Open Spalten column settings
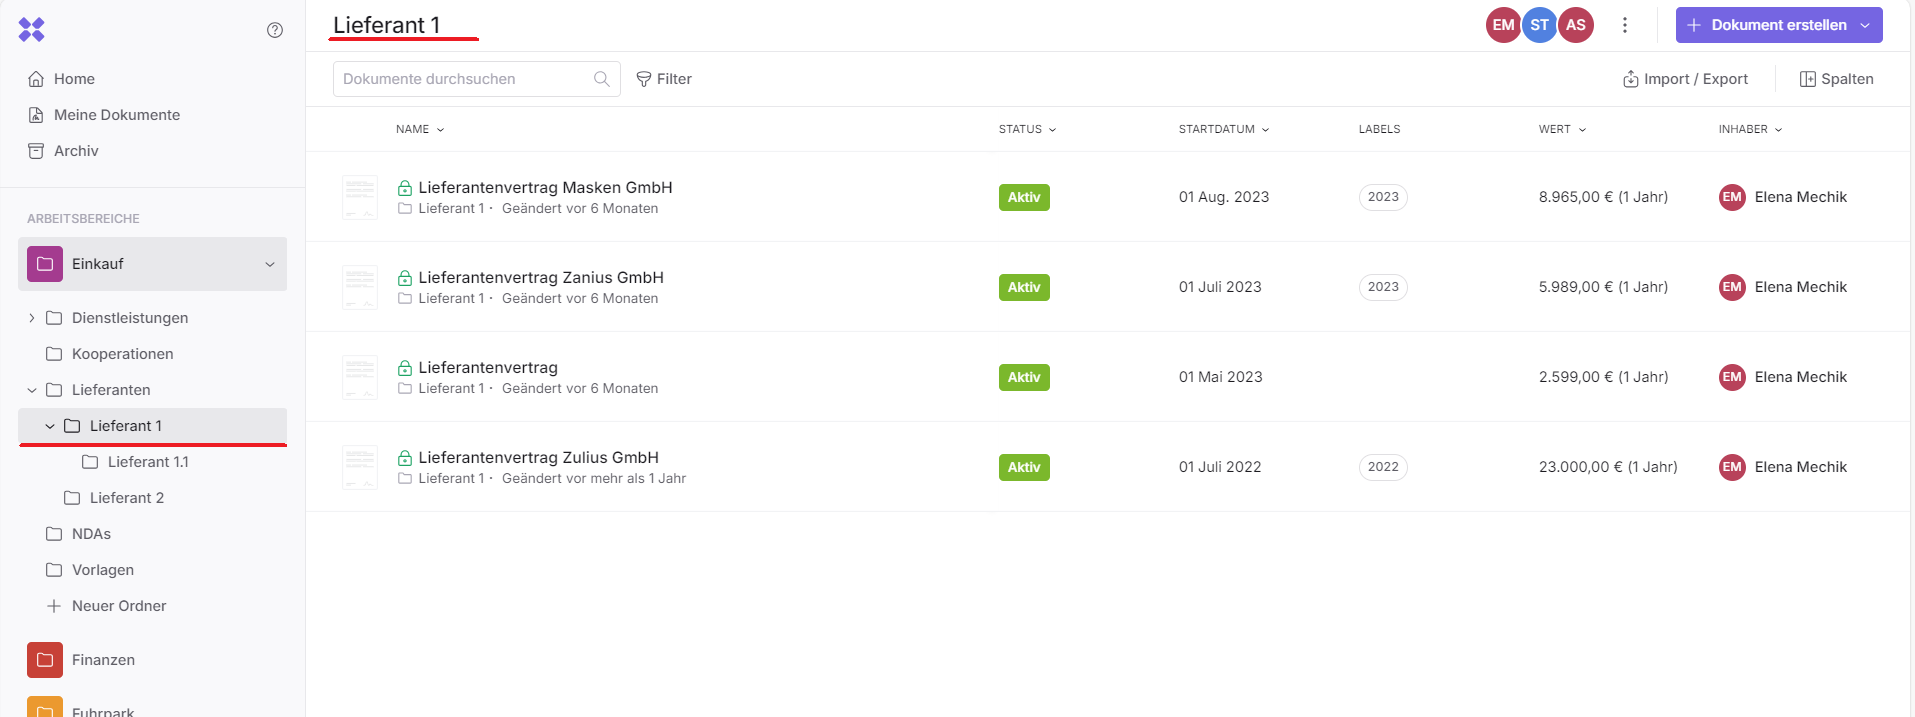Viewport: 1915px width, 717px height. 1836,79
